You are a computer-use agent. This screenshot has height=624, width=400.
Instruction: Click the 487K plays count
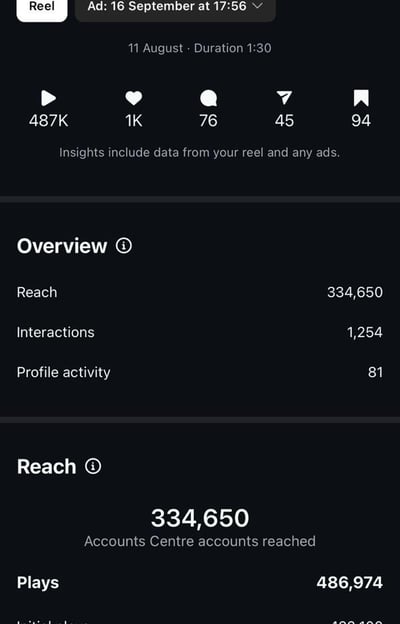pos(49,121)
